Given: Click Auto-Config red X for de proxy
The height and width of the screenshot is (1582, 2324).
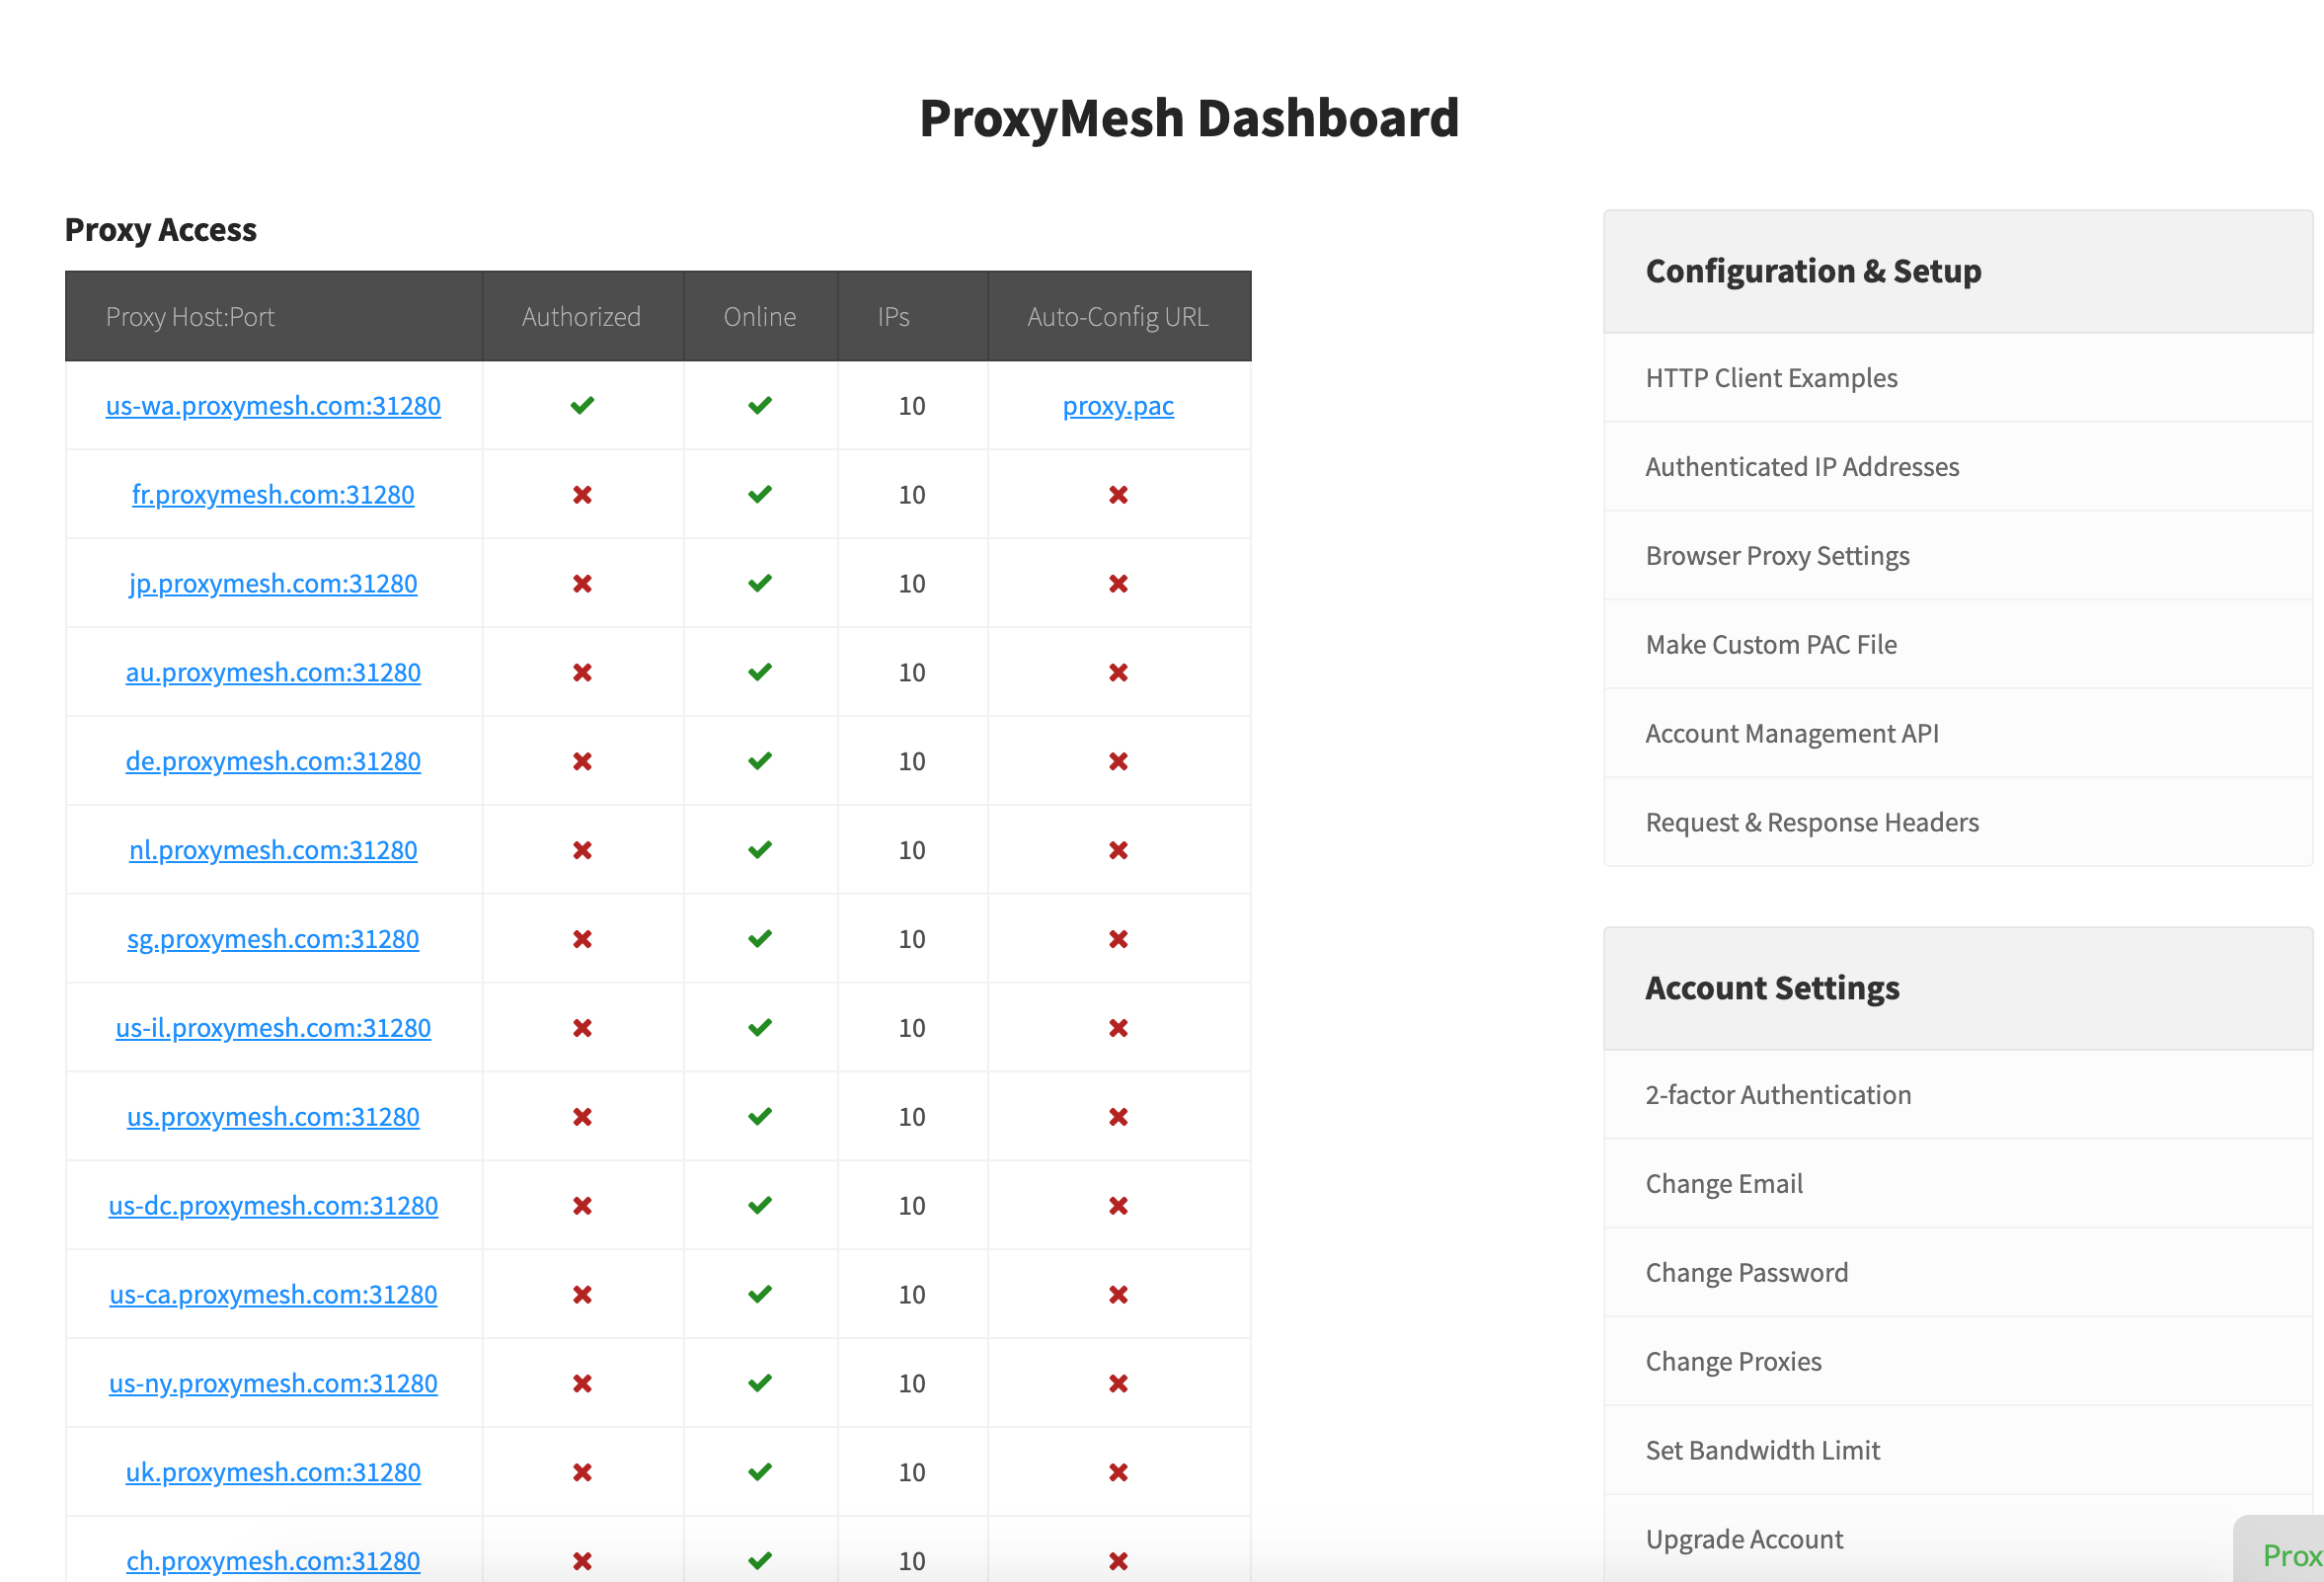Looking at the screenshot, I should [x=1118, y=762].
